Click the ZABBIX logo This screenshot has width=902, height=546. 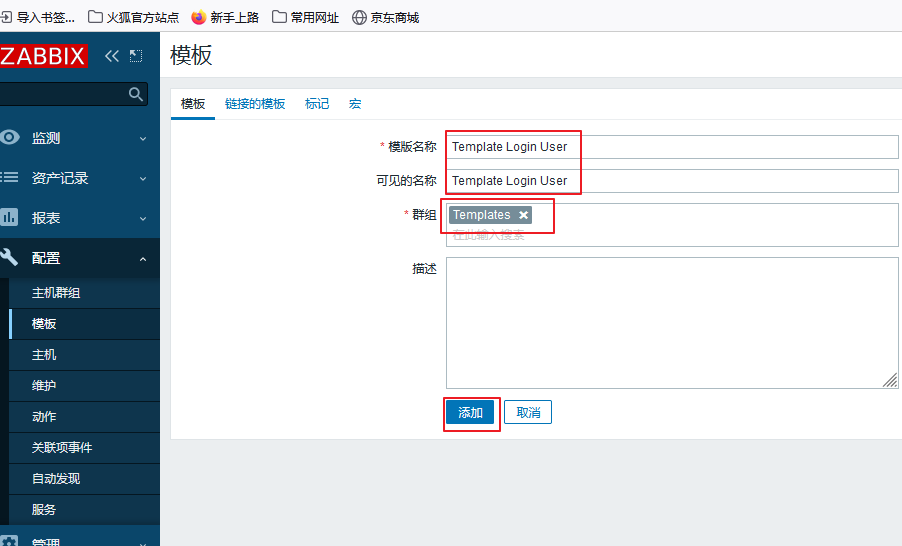43,56
